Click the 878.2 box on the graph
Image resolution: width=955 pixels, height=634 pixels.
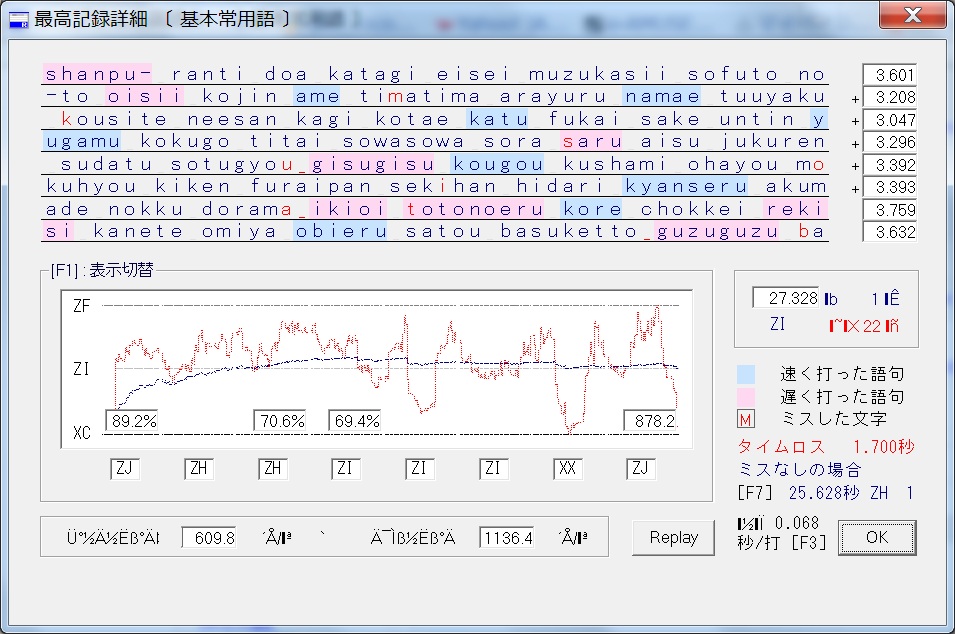click(x=652, y=421)
